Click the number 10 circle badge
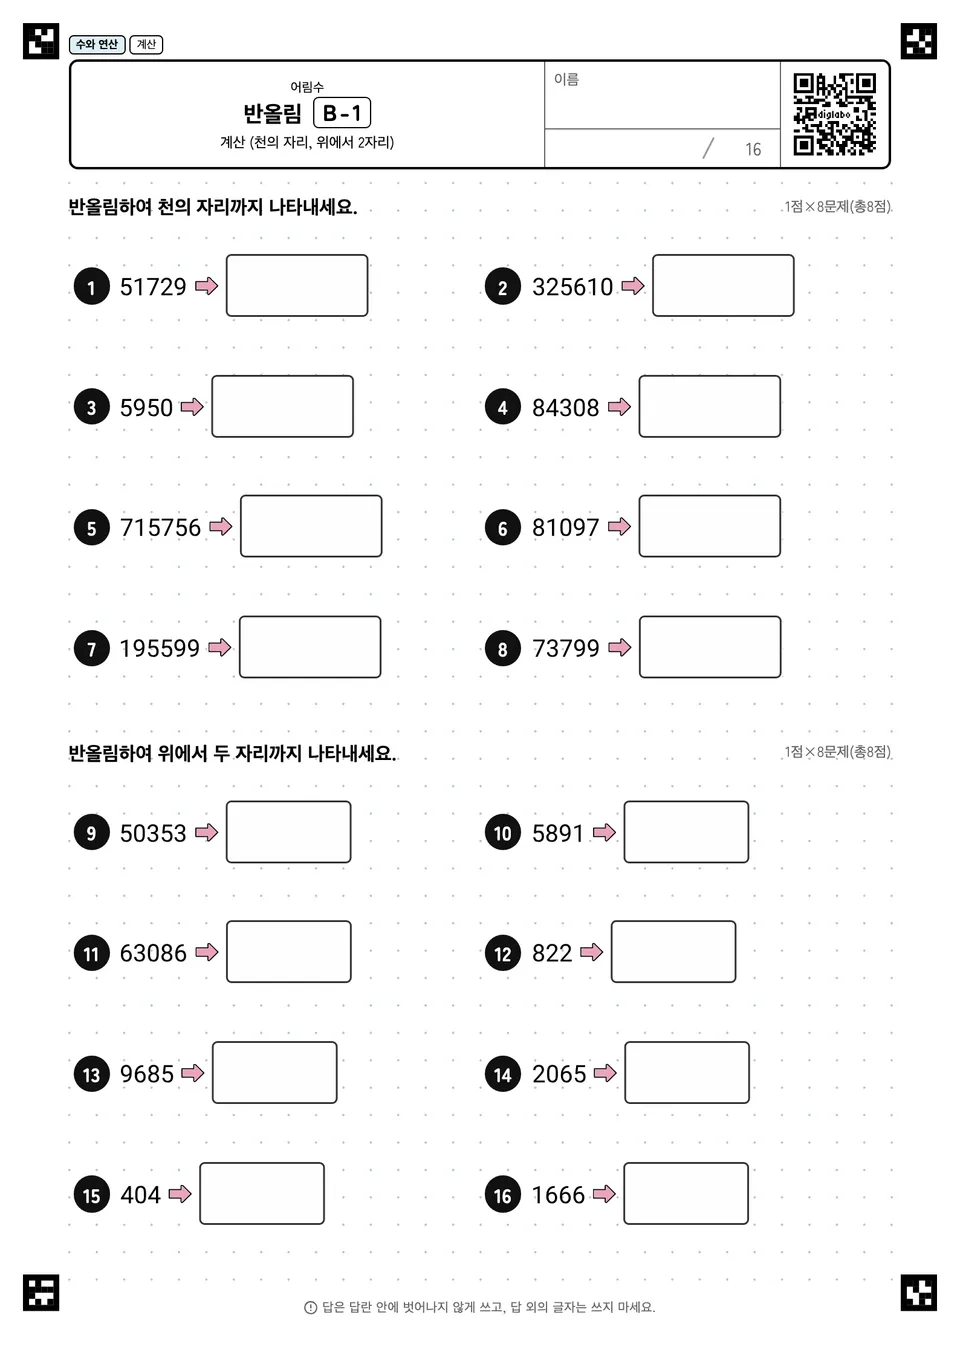The width and height of the screenshot is (960, 1358). [502, 833]
